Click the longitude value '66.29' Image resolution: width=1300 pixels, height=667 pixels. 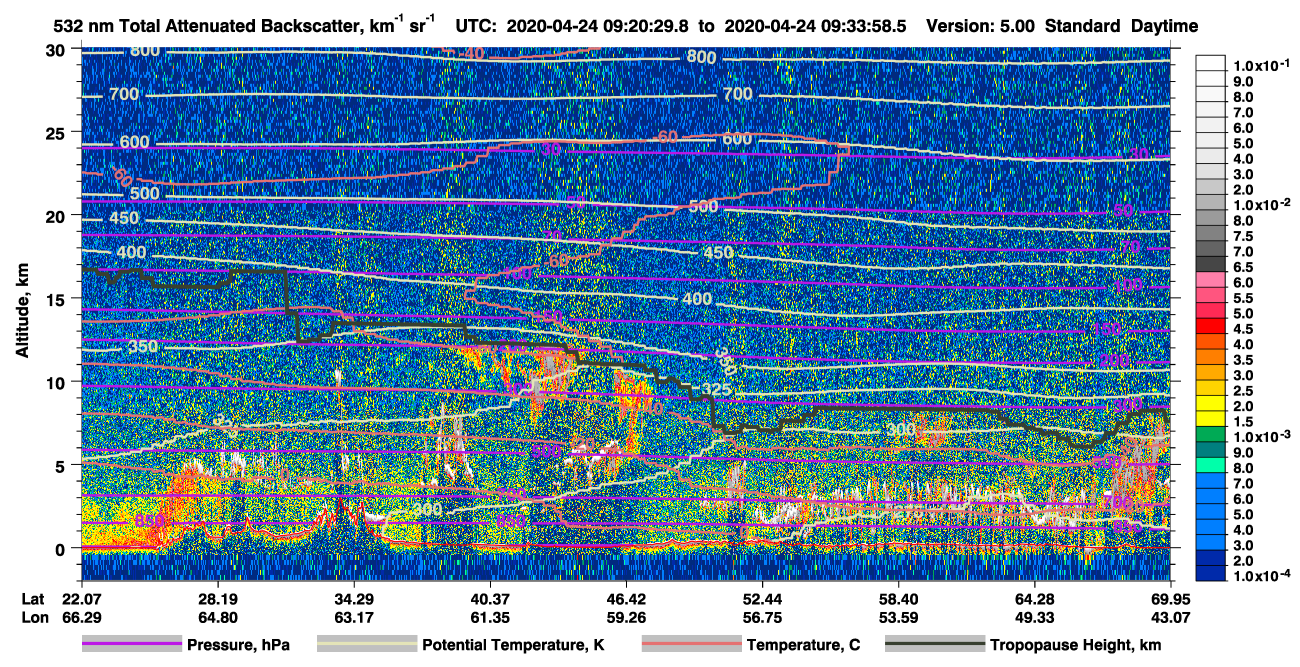[x=81, y=617]
